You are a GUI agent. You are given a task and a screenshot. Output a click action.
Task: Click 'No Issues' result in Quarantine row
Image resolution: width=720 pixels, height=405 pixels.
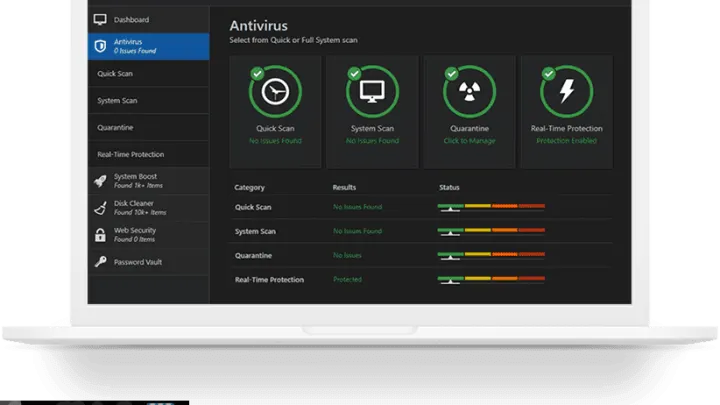coord(347,255)
